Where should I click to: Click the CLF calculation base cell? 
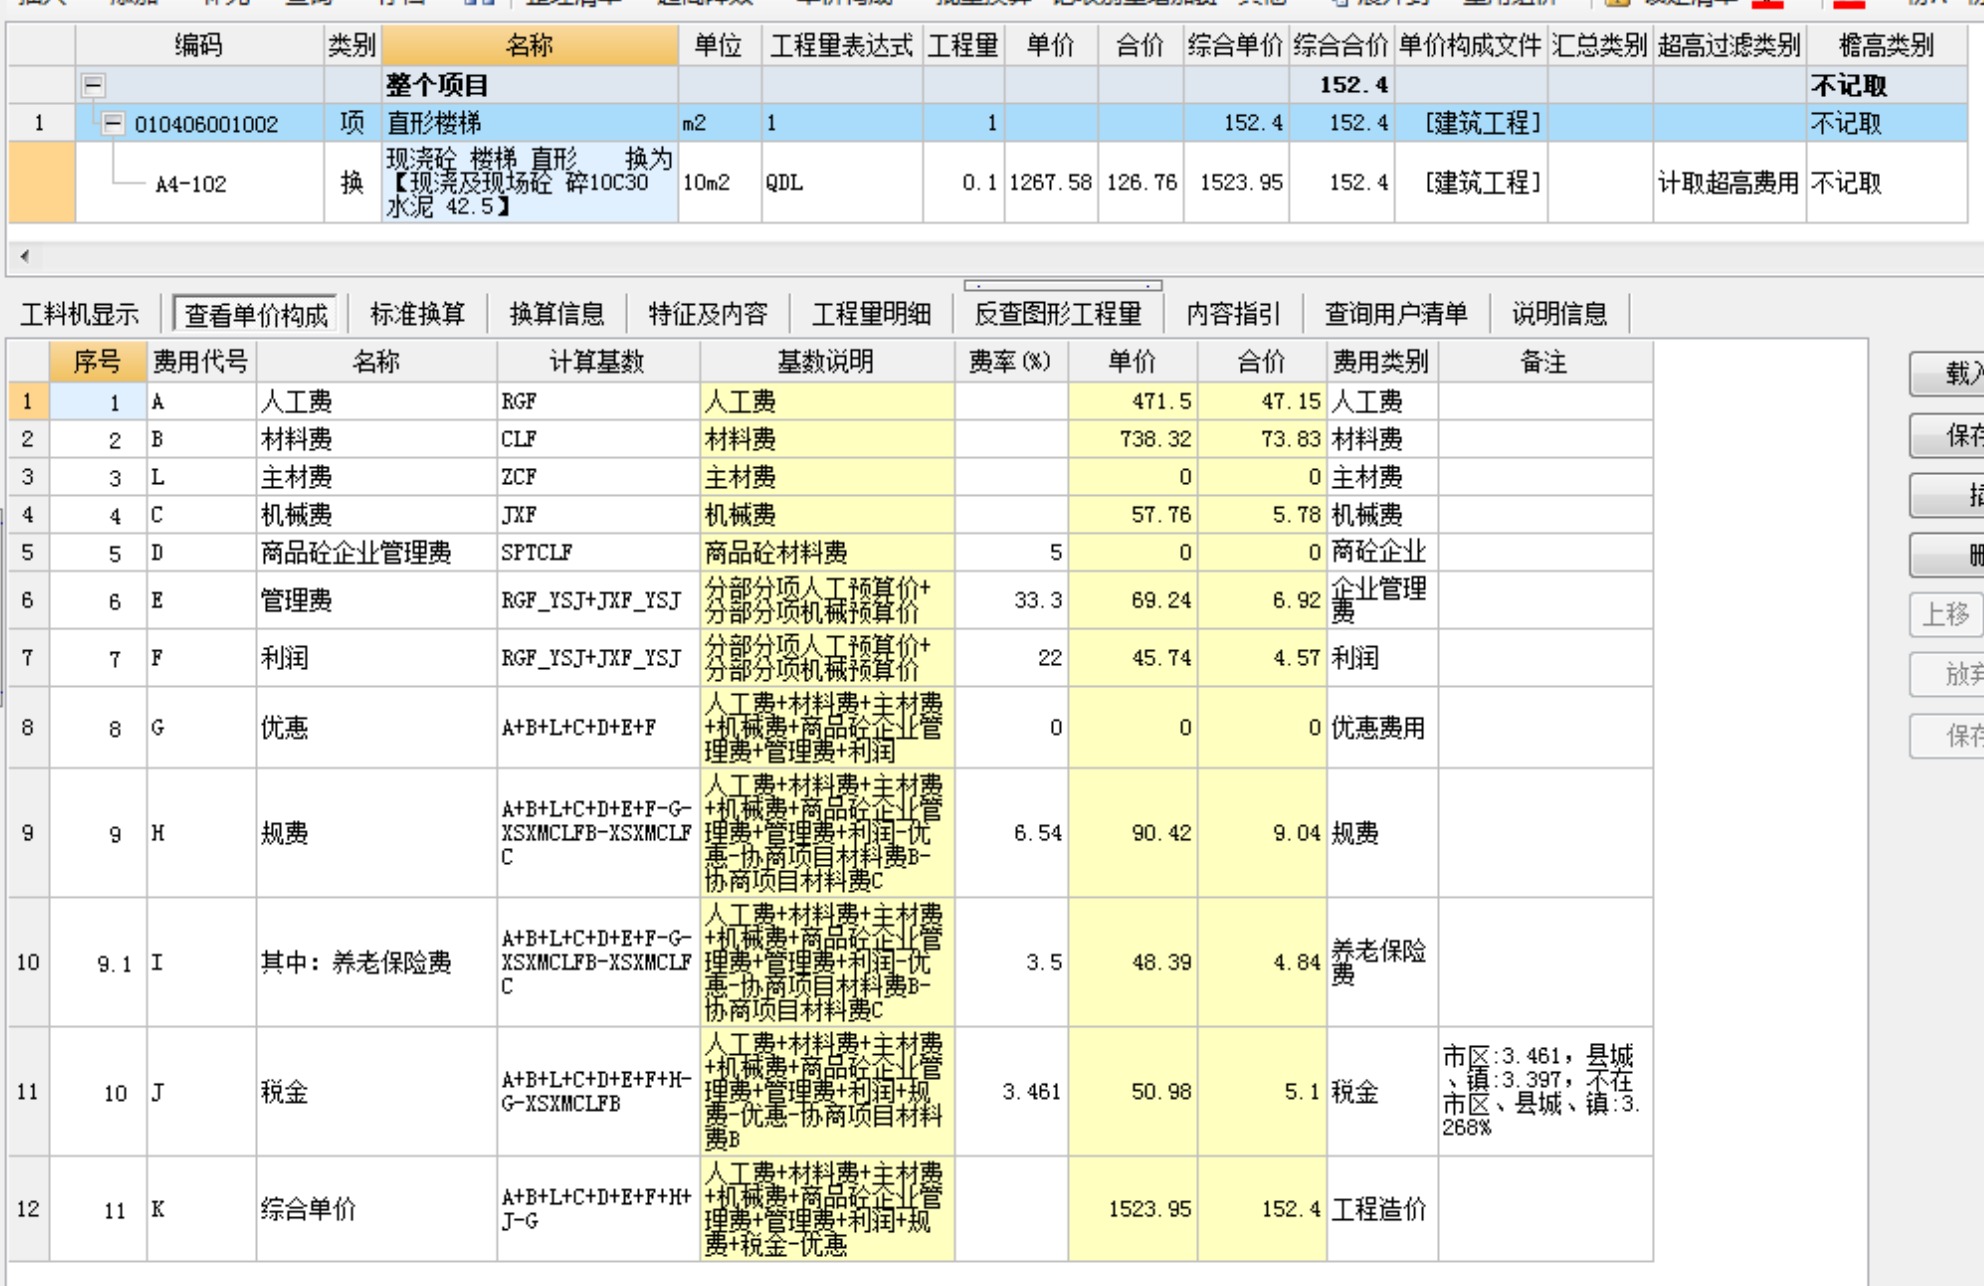(x=597, y=439)
